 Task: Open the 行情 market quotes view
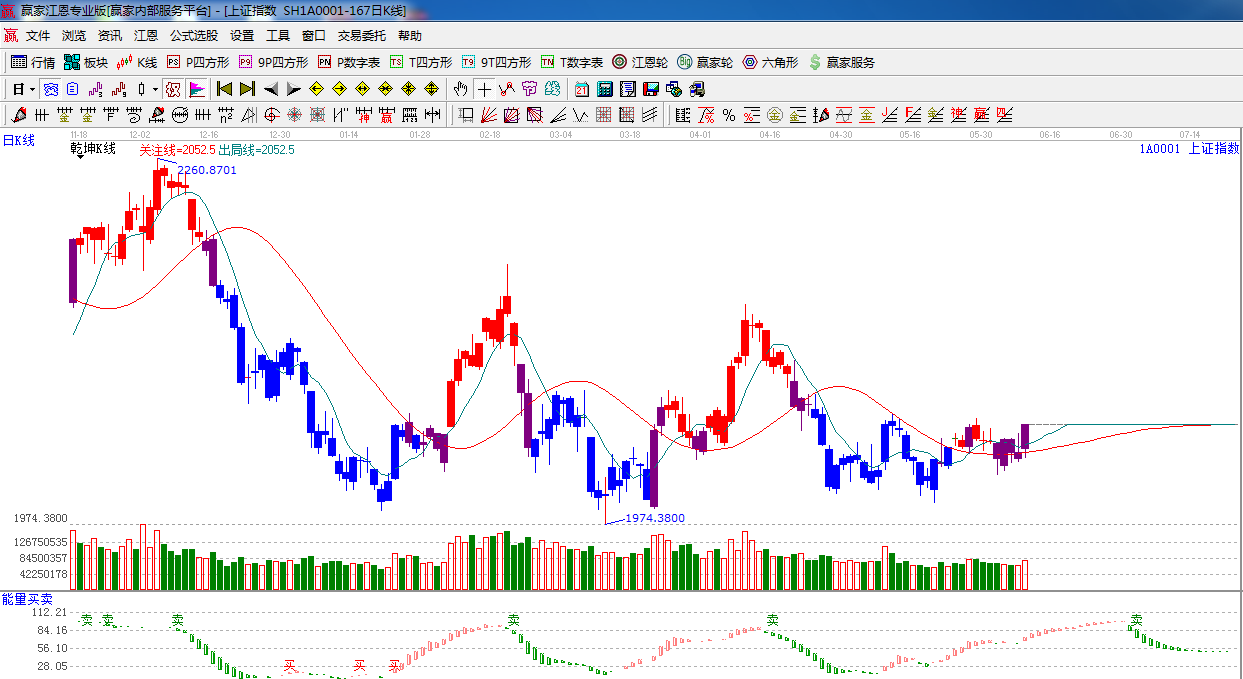32,62
